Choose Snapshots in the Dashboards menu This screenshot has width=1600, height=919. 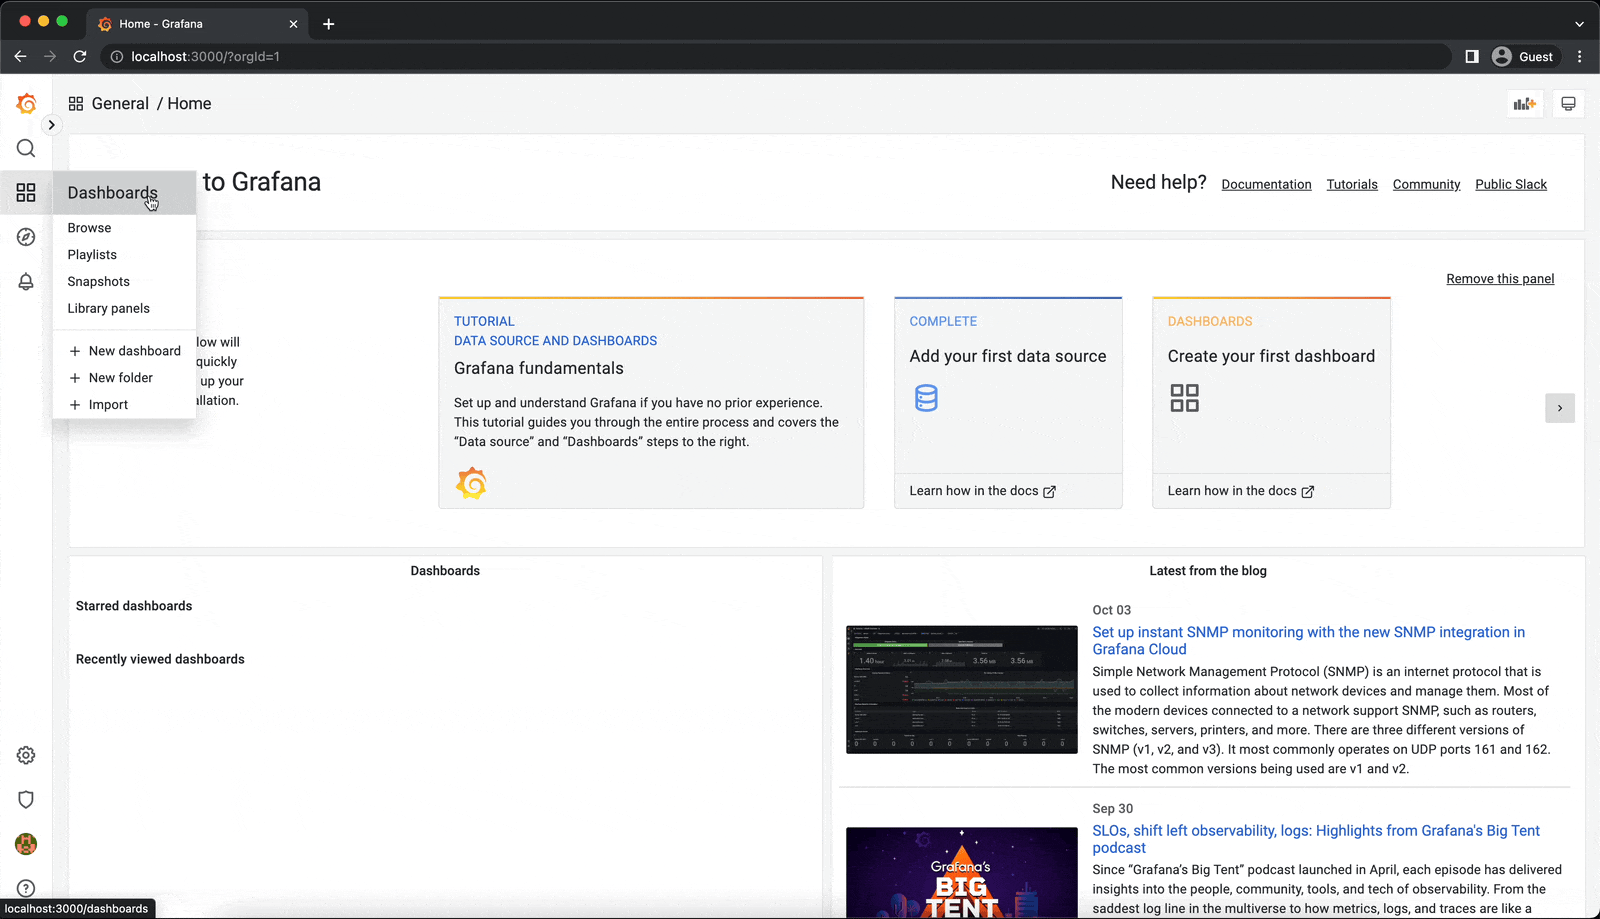(98, 281)
